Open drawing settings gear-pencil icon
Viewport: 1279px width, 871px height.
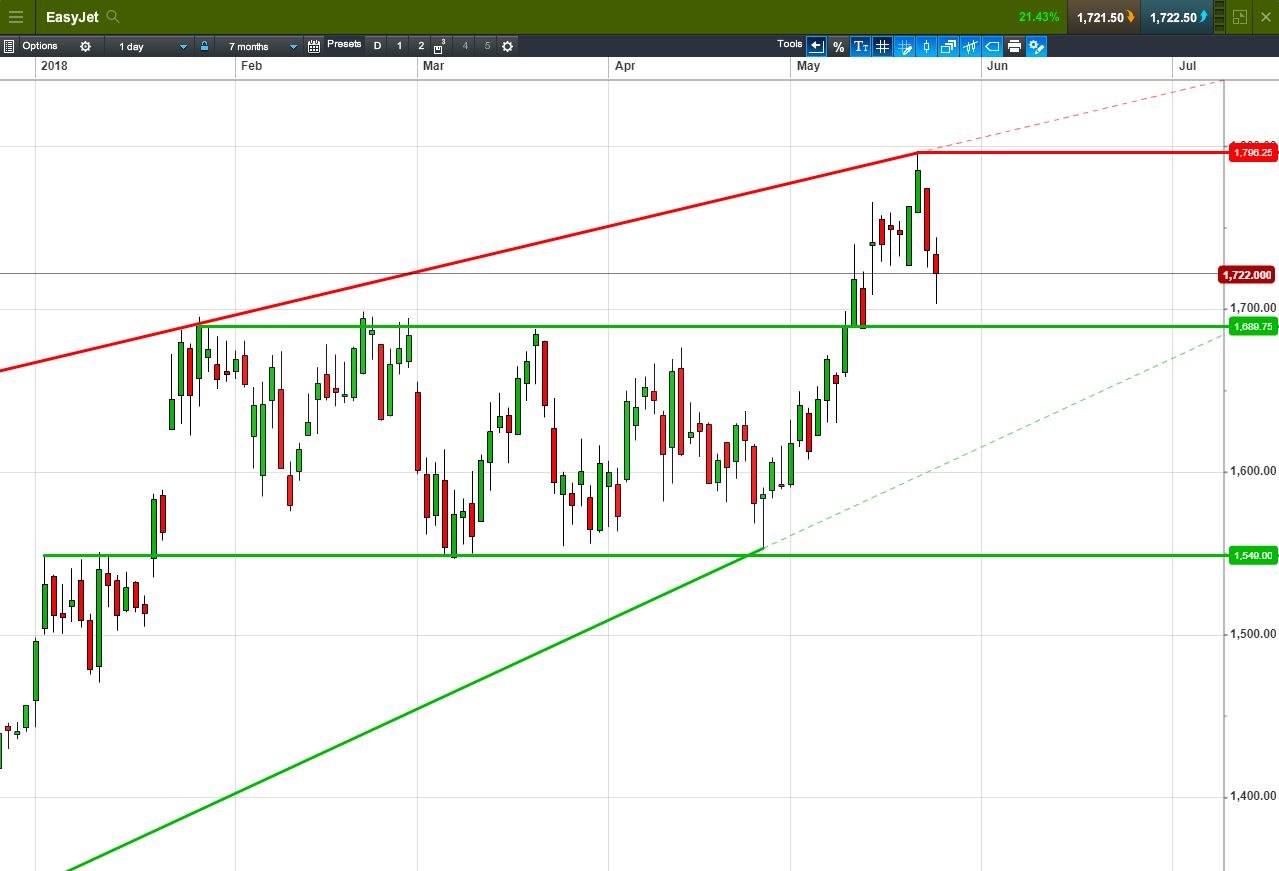[1036, 46]
